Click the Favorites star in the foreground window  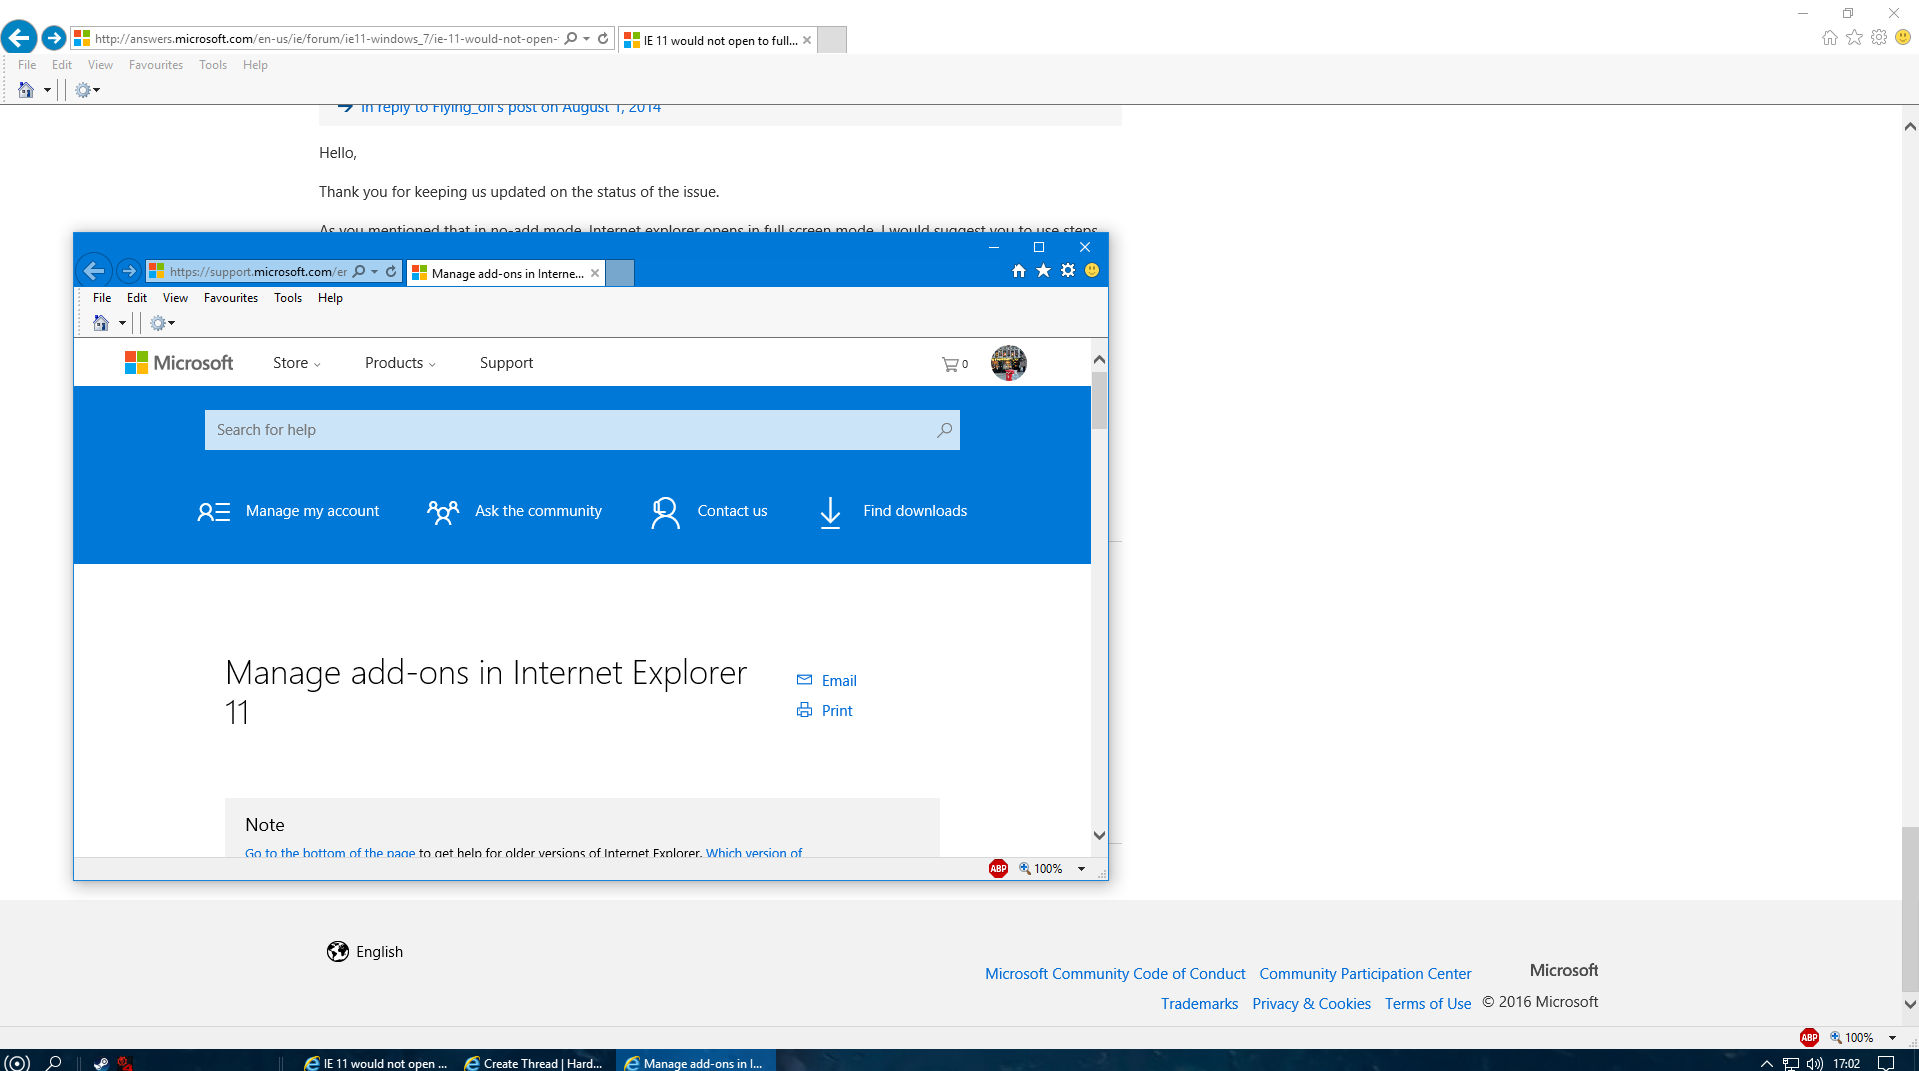[x=1043, y=271]
